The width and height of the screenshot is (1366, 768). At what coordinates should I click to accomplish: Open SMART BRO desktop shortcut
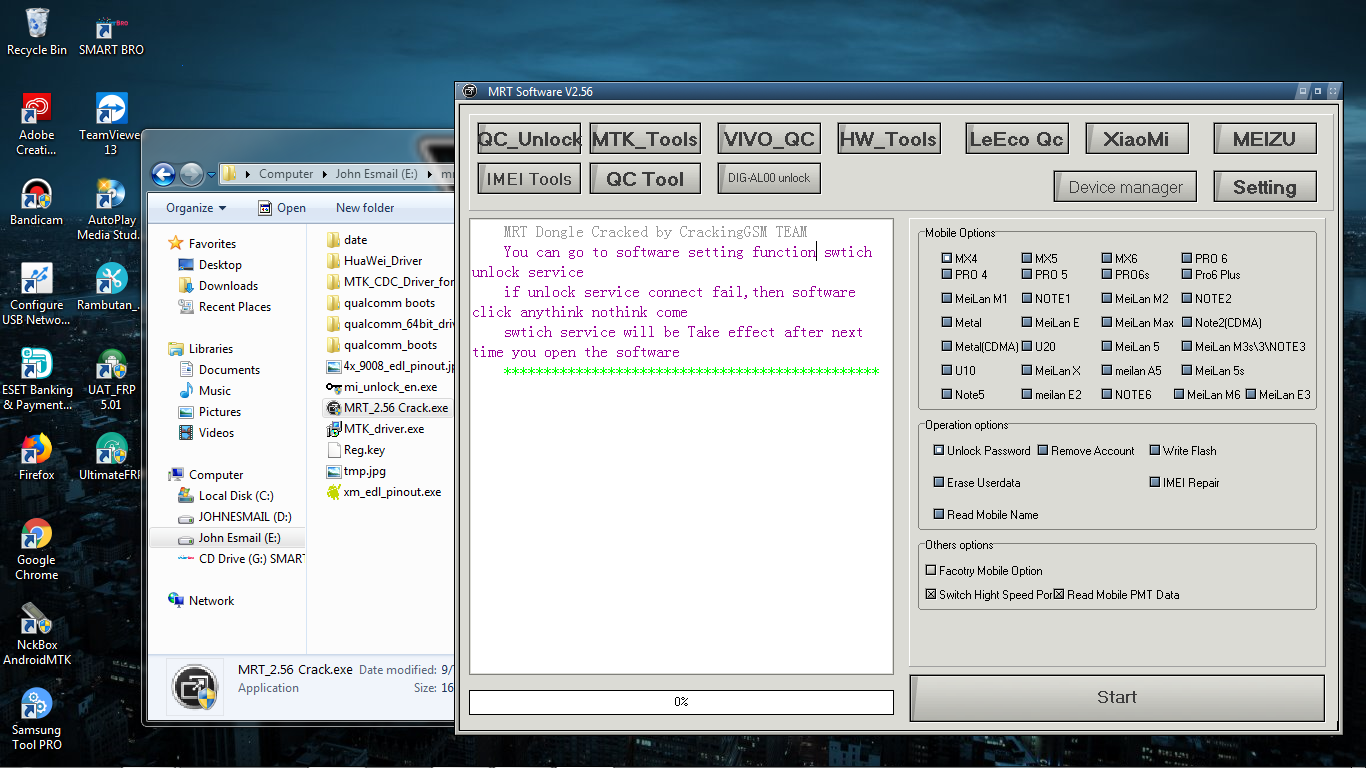point(111,32)
